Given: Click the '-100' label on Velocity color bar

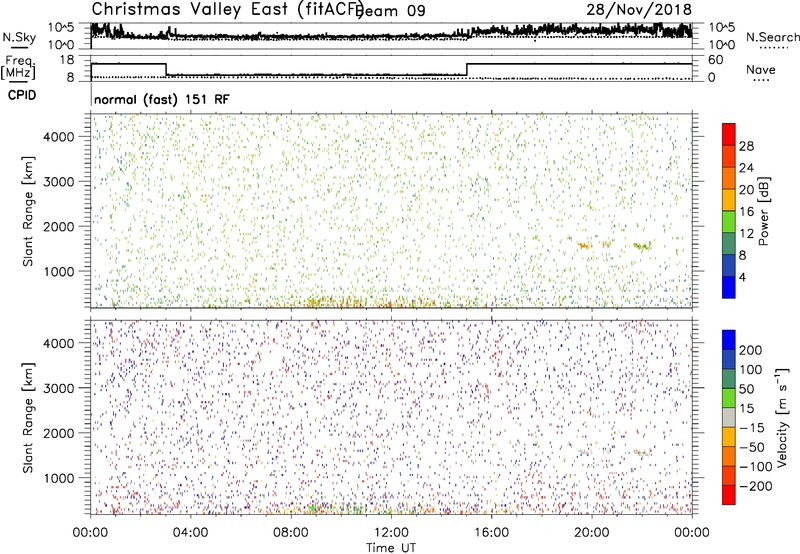Looking at the screenshot, I should tap(756, 467).
